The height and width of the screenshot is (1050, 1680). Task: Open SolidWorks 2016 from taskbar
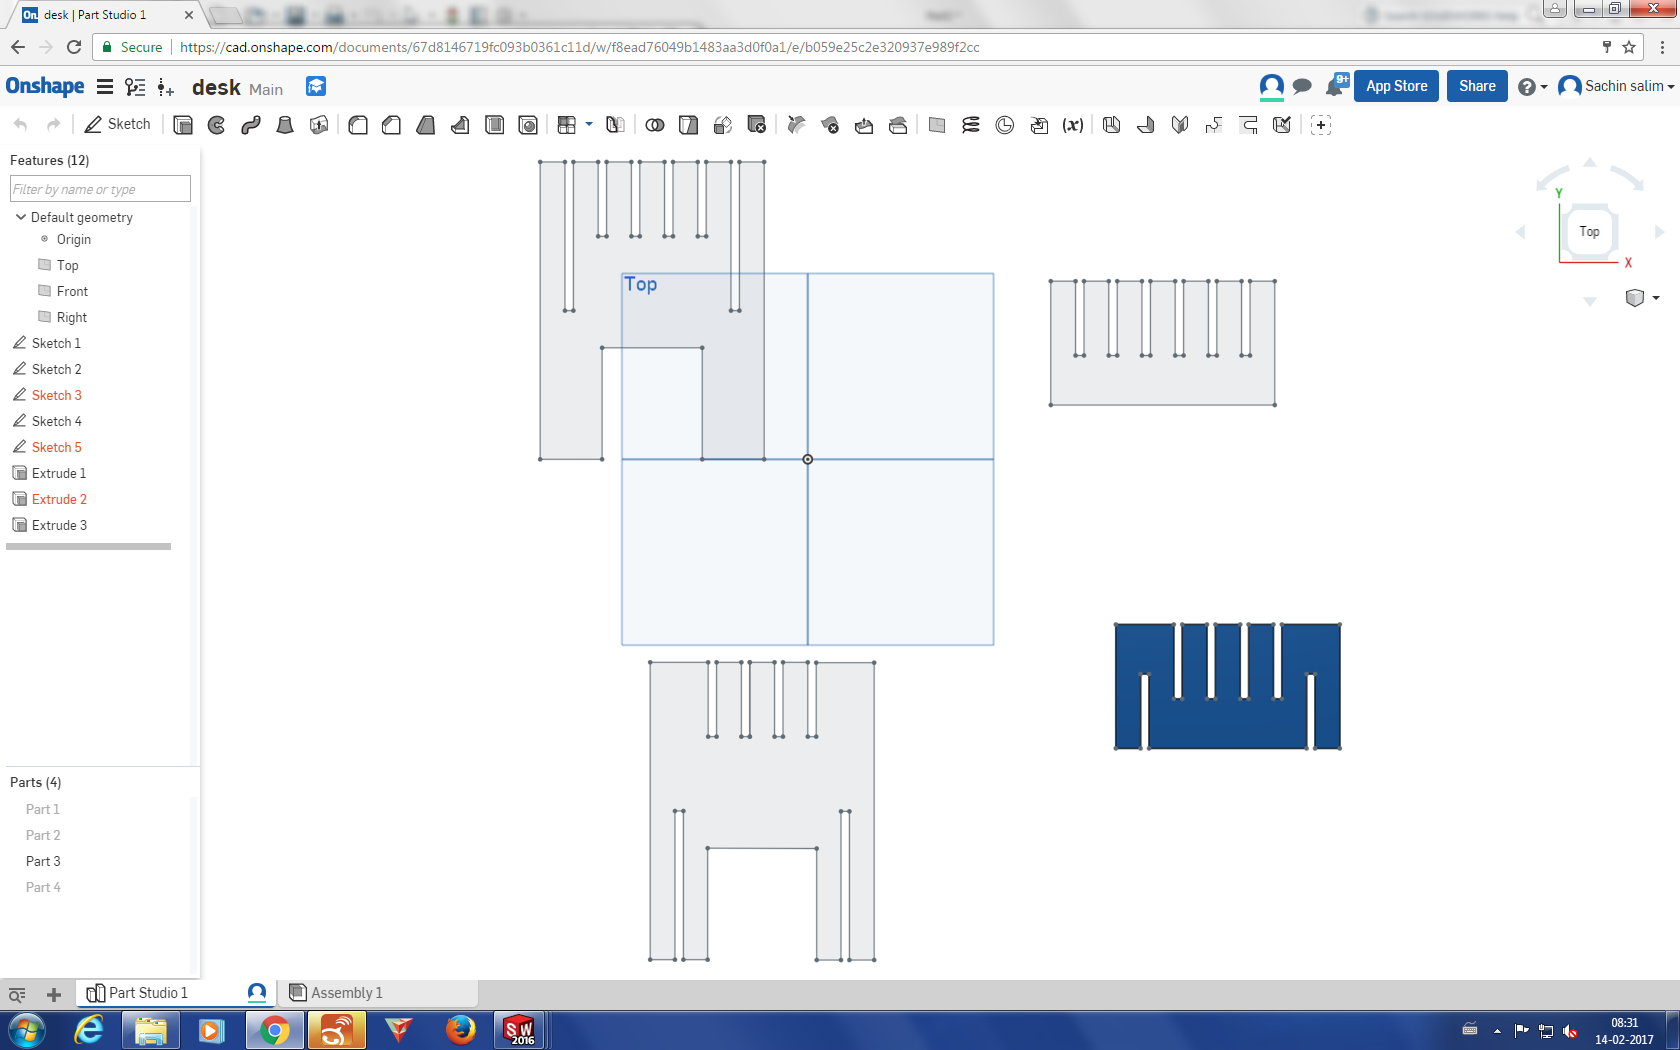(x=519, y=1030)
